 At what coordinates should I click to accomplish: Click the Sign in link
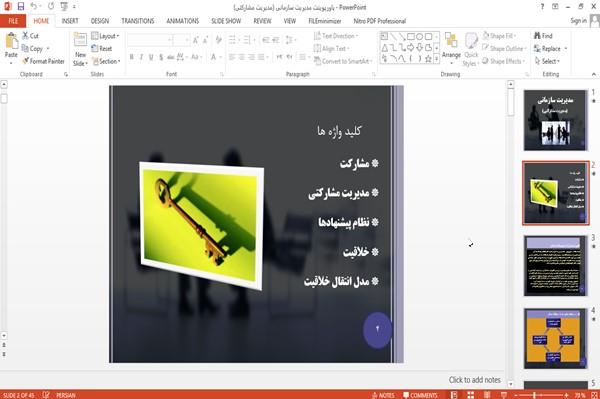point(579,21)
